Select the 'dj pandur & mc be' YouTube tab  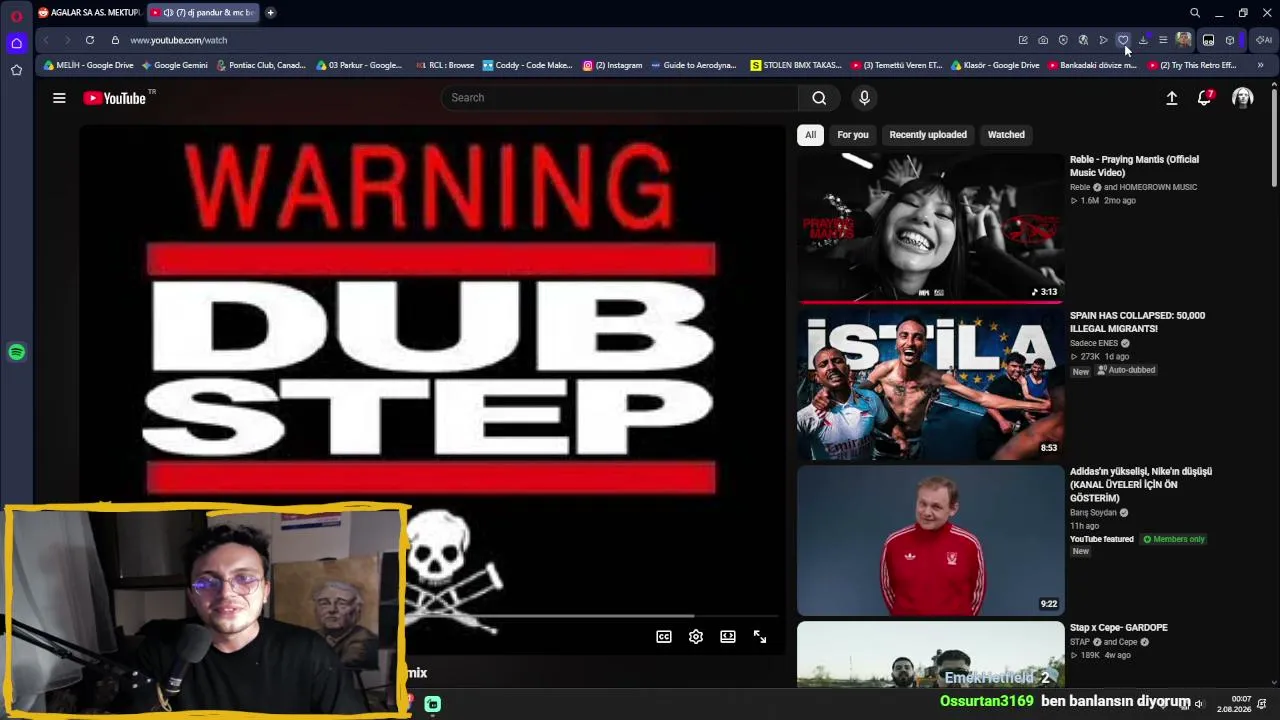coord(203,13)
